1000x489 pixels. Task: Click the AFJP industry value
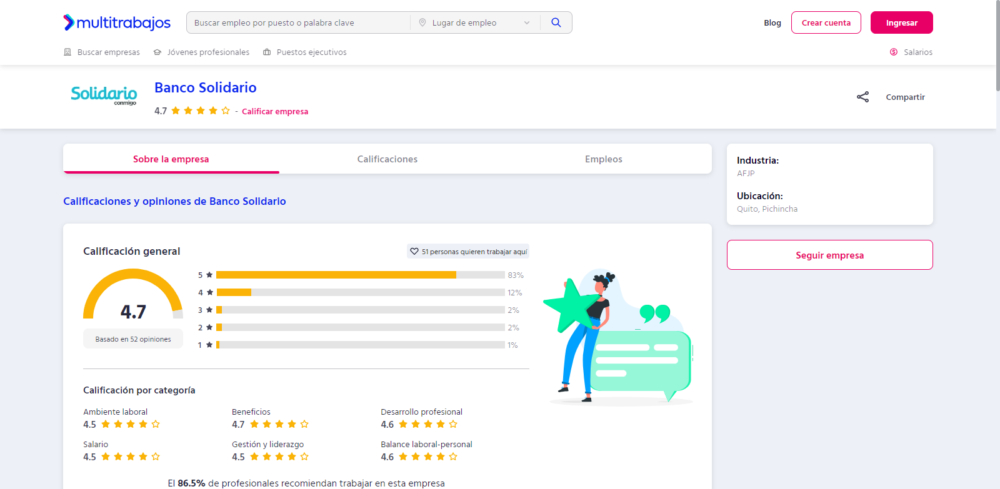(746, 173)
